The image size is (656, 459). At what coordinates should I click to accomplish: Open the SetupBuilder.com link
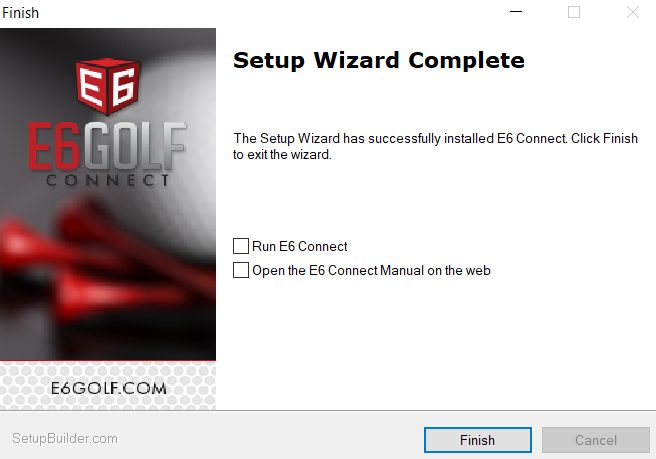(x=65, y=438)
